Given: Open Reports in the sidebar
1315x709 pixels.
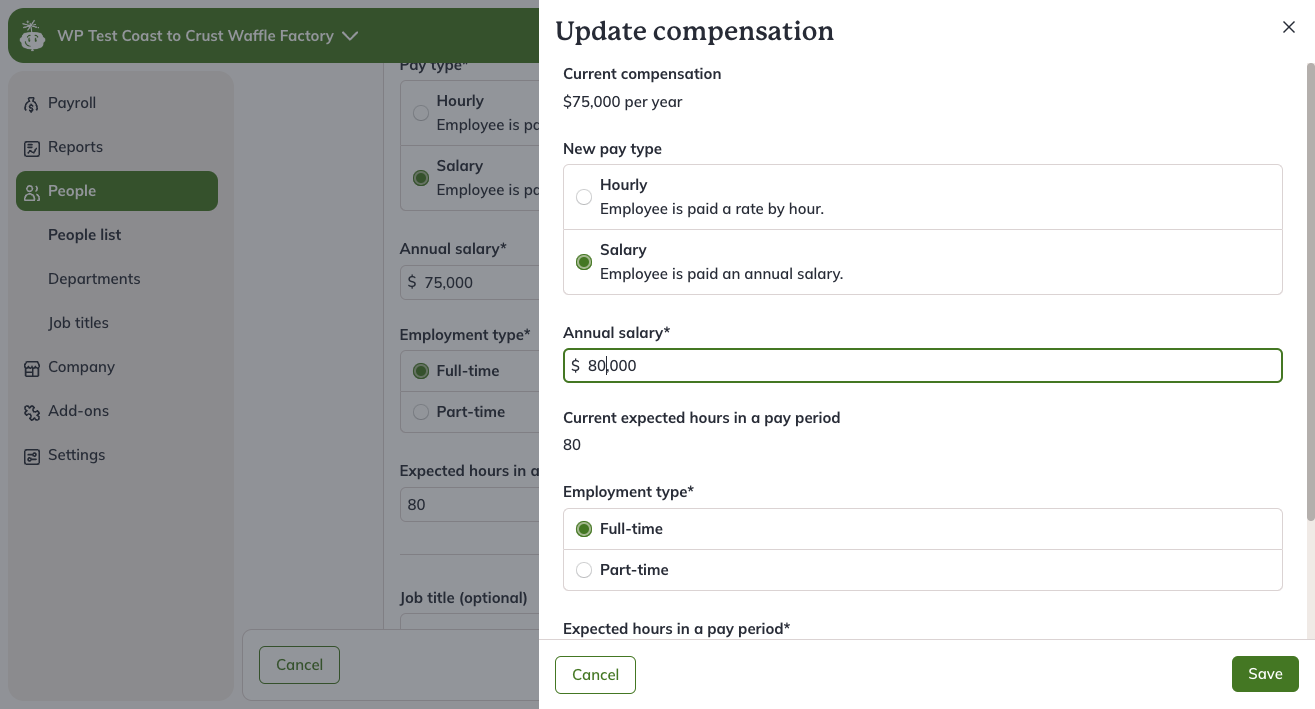Looking at the screenshot, I should click(x=117, y=147).
